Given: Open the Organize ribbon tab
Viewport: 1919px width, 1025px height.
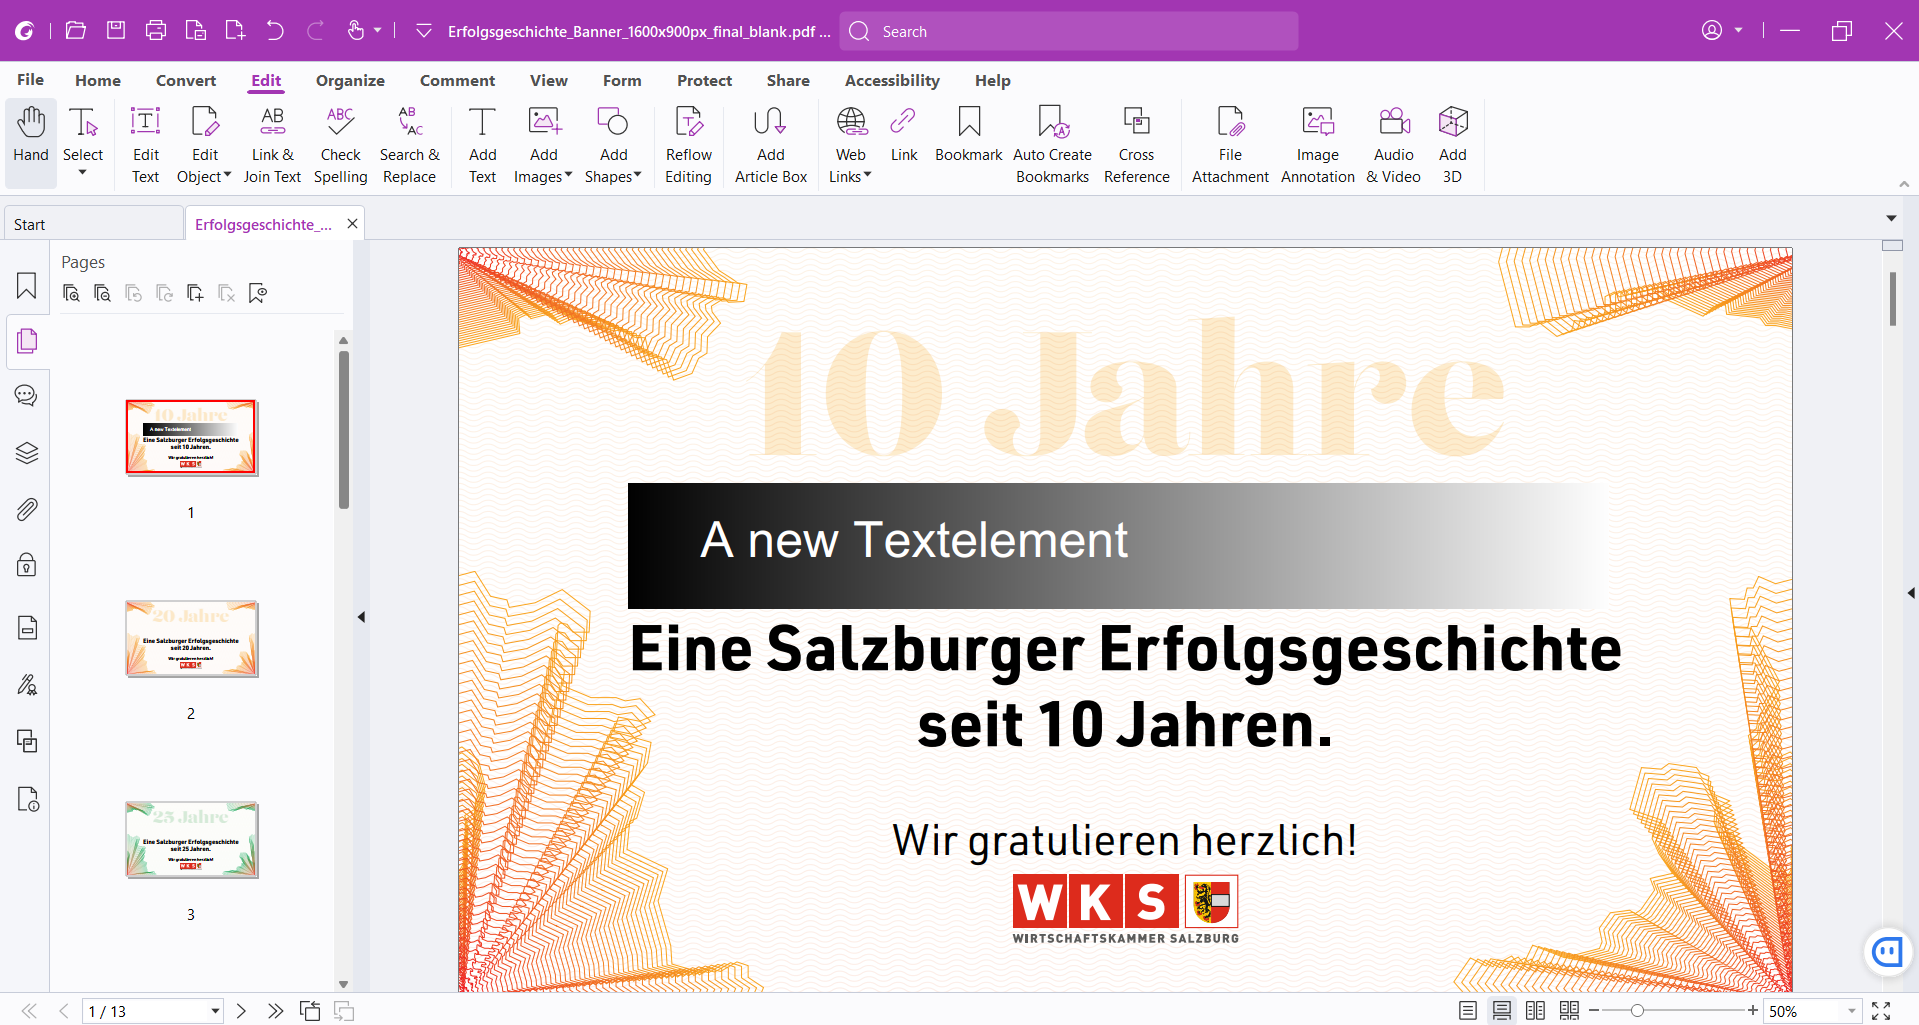Looking at the screenshot, I should click(x=350, y=80).
